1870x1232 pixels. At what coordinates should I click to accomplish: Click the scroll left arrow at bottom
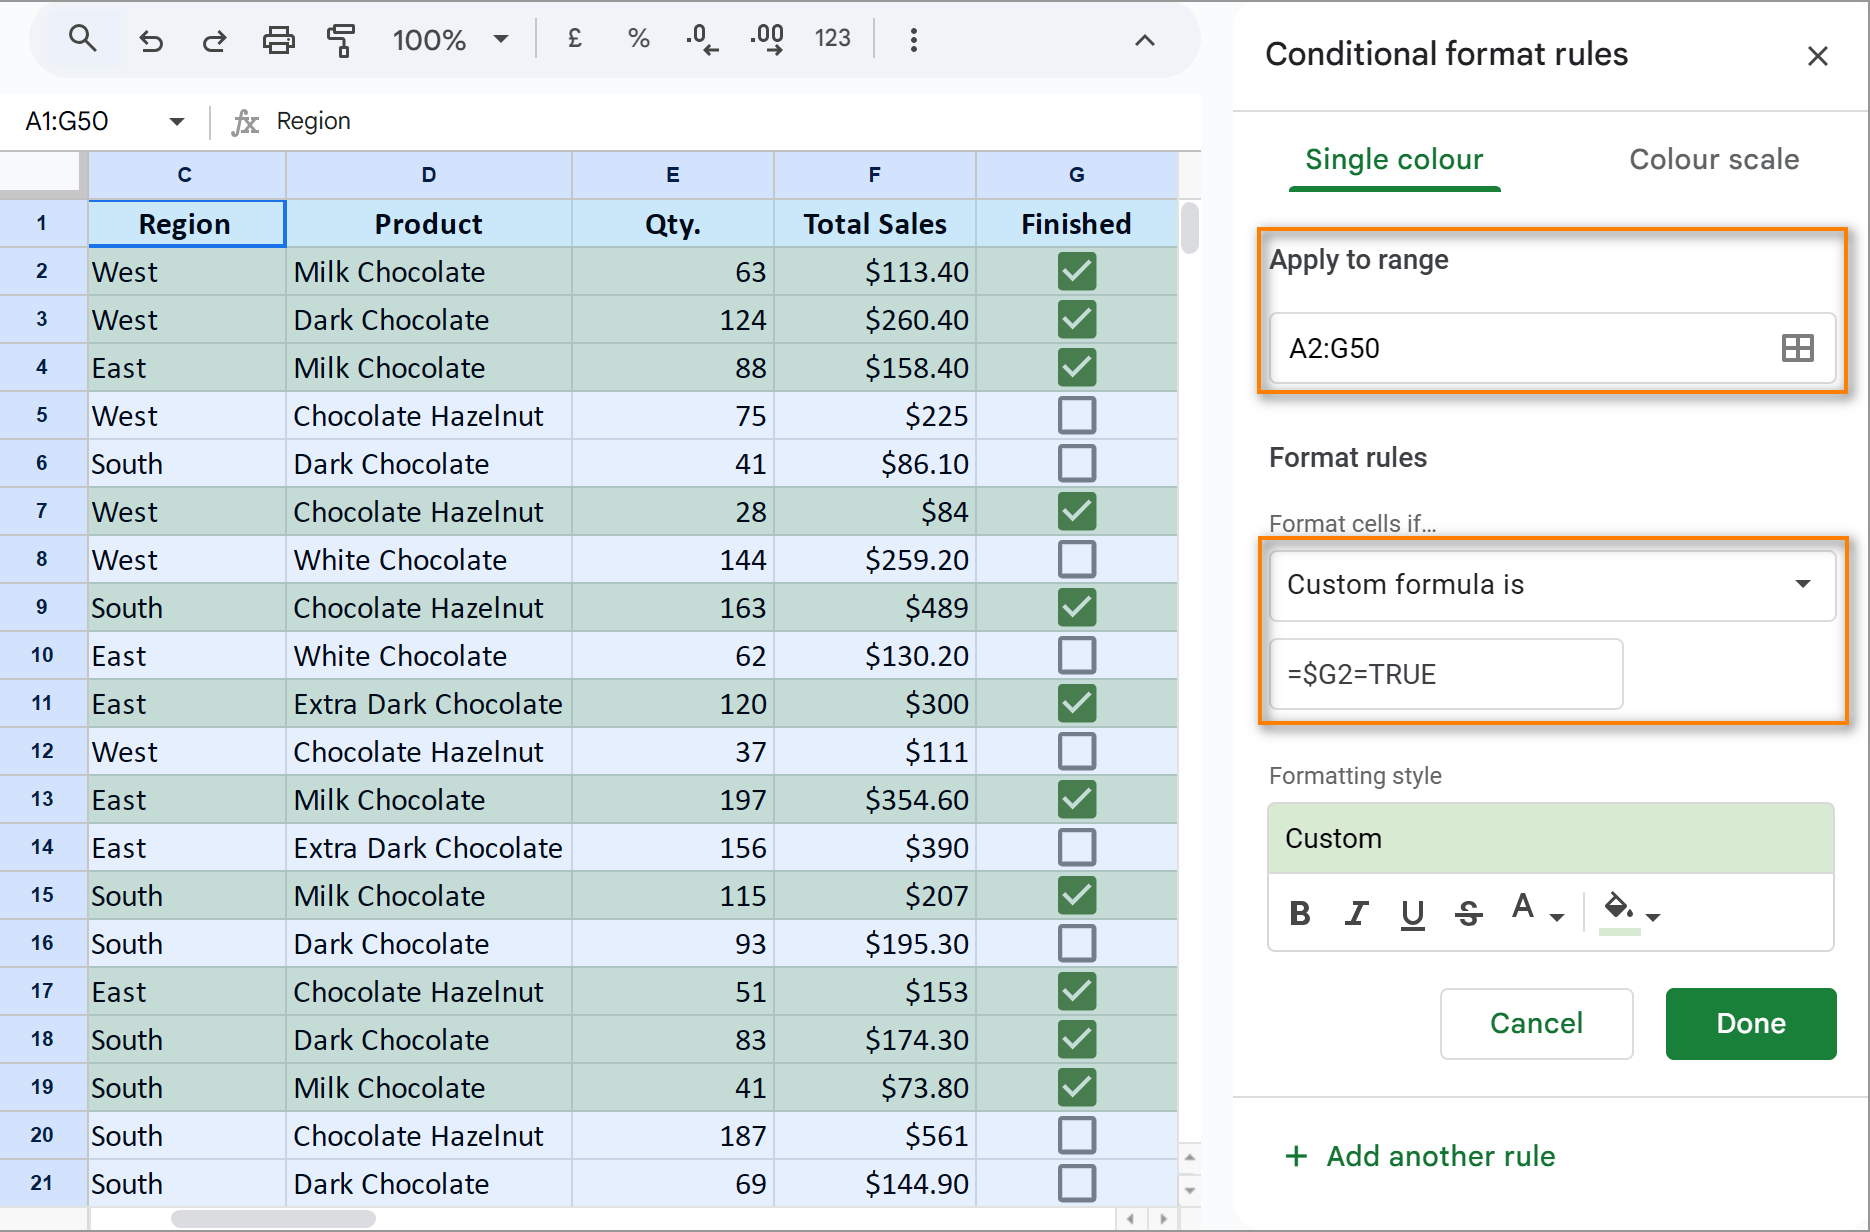point(1130,1219)
